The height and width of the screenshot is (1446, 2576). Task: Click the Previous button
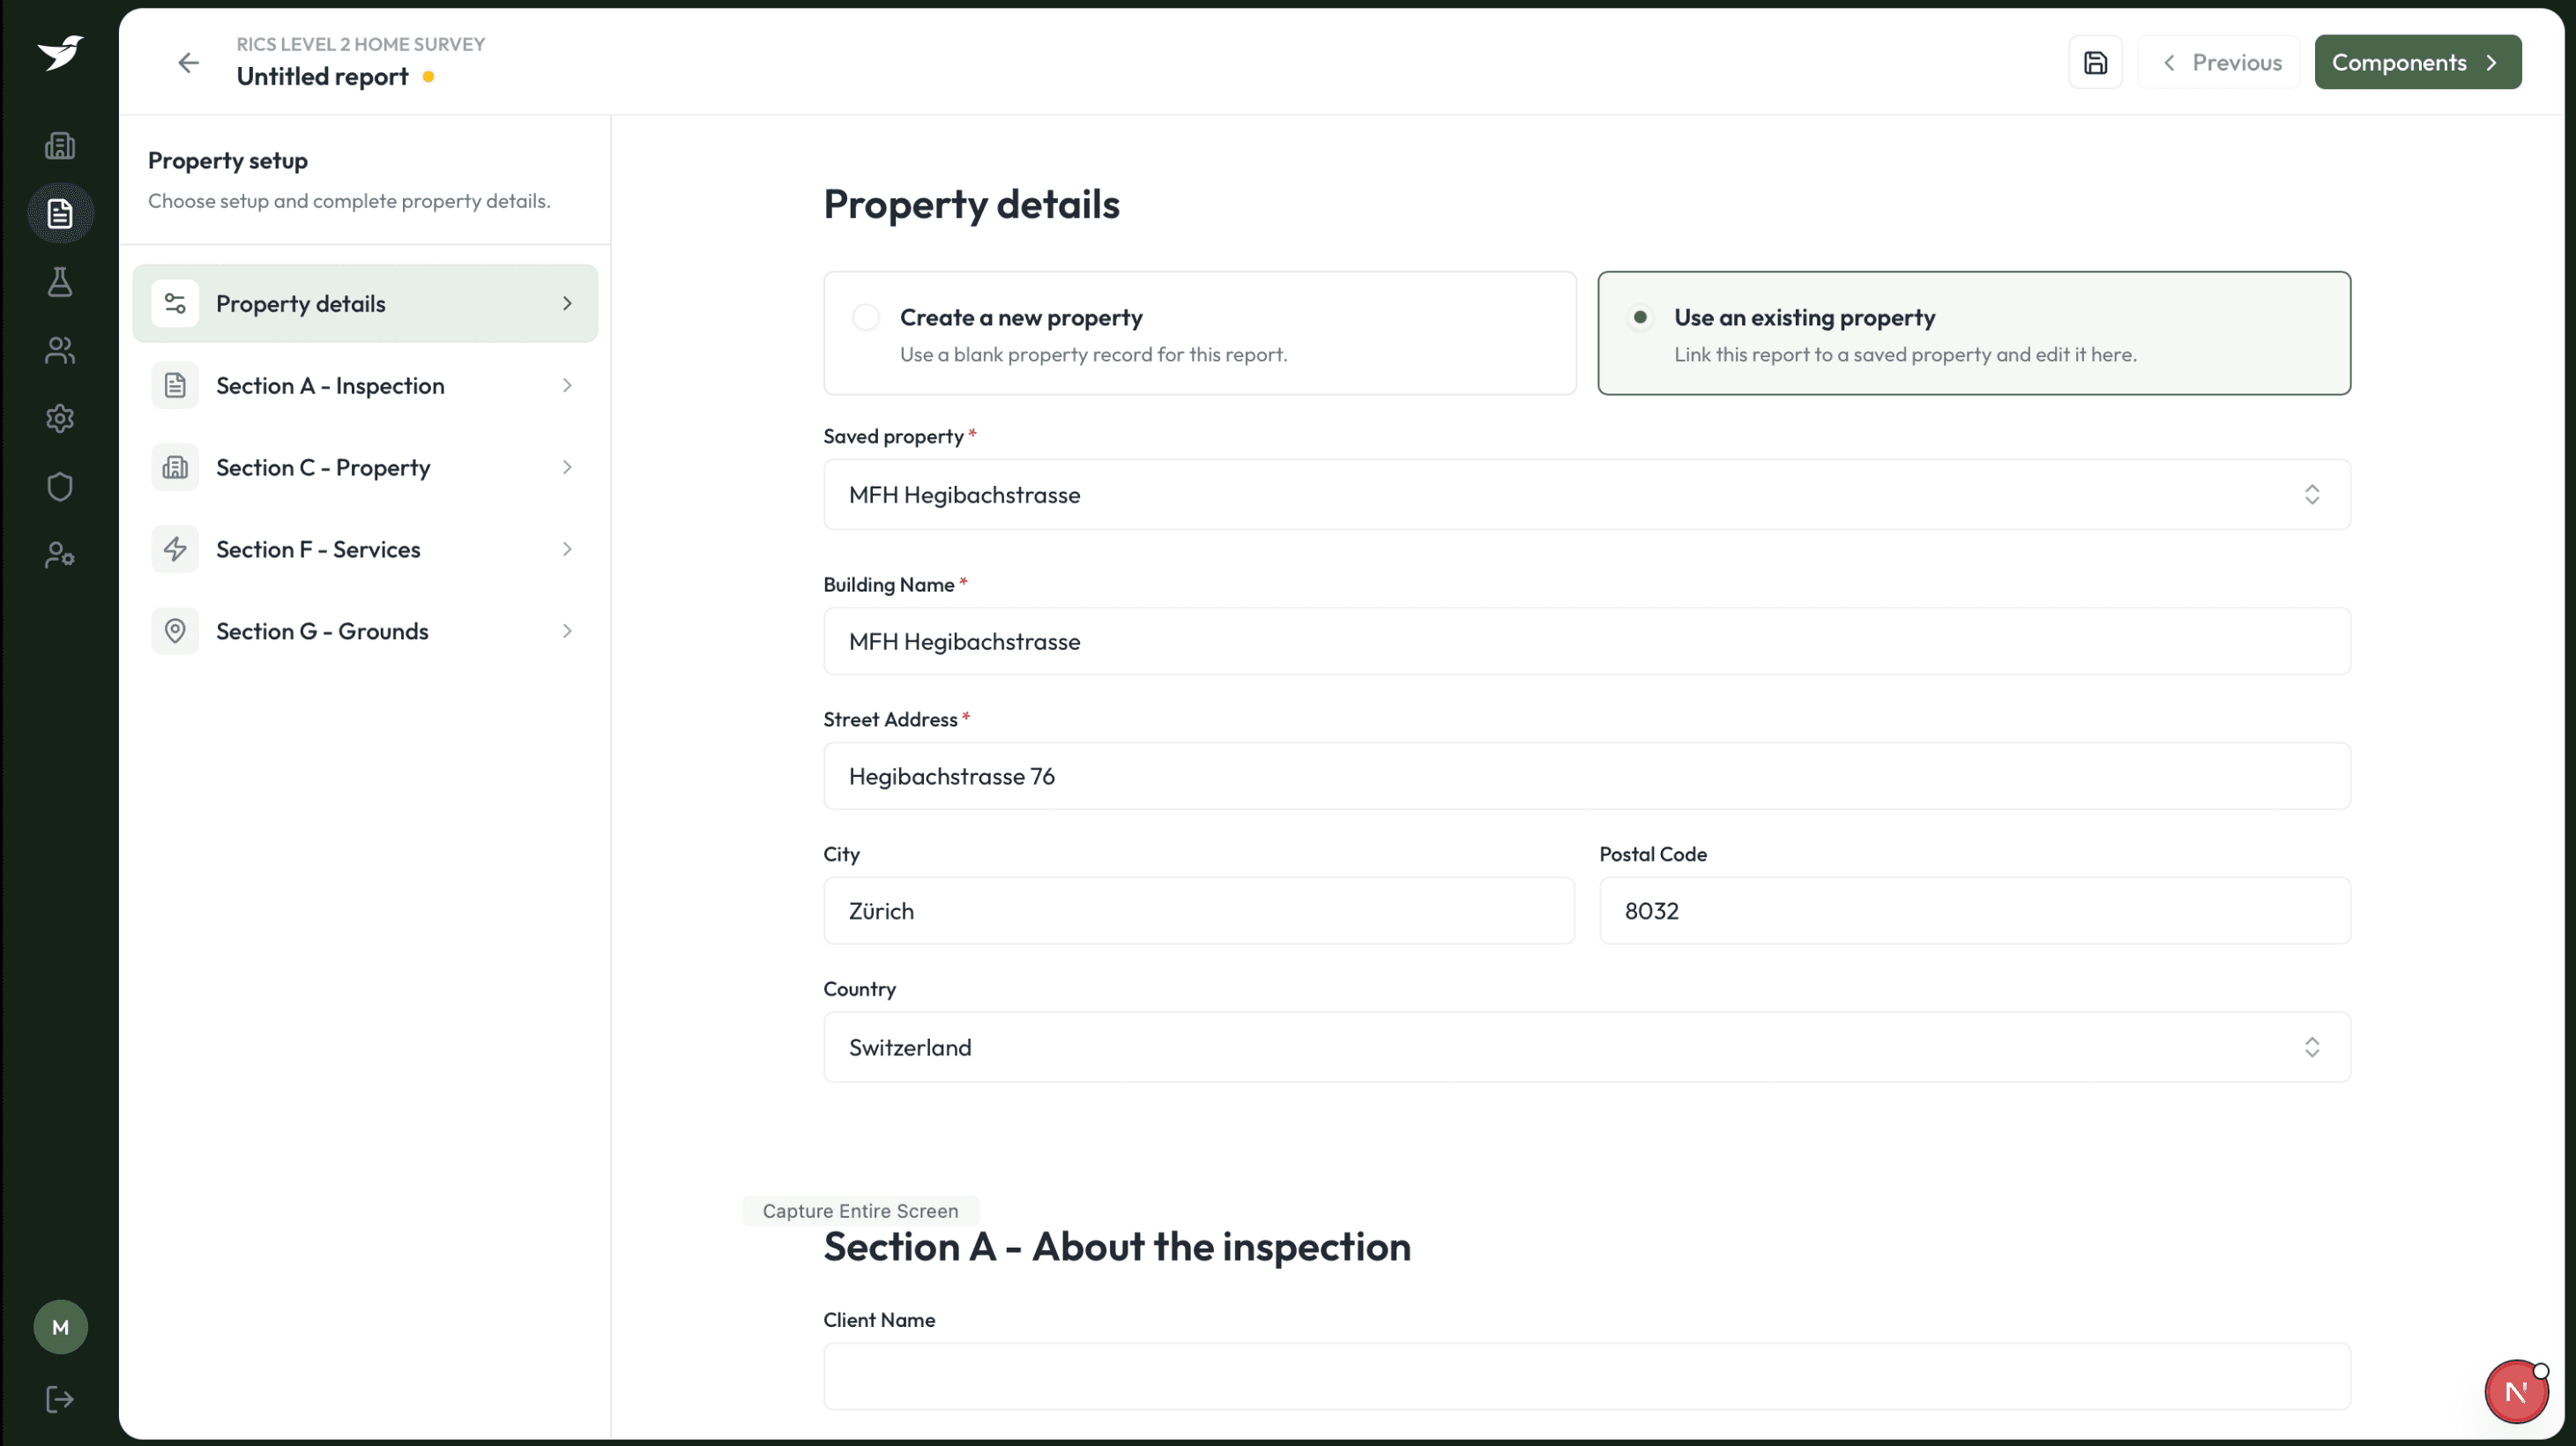2218,62
